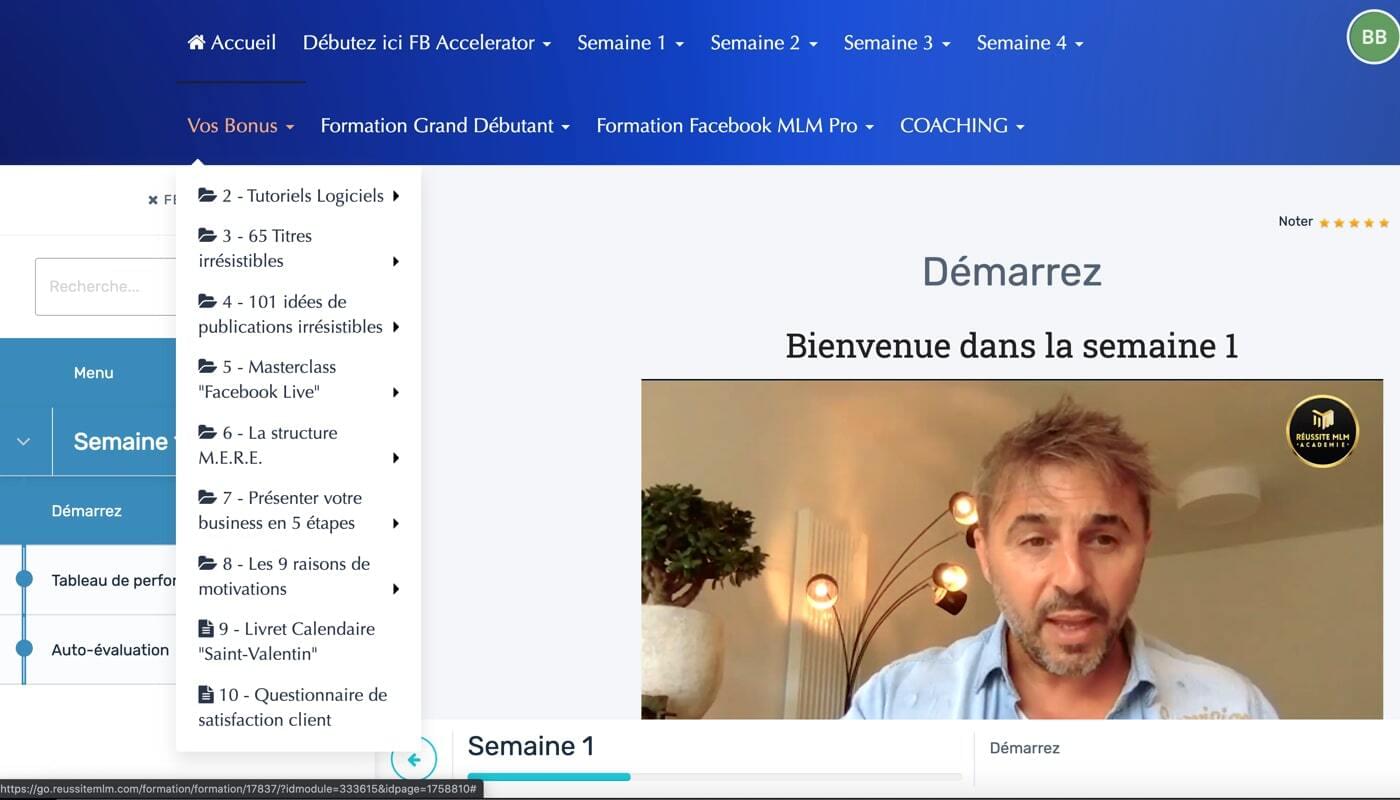The image size is (1400, 800).
Task: Open the COACHING menu
Action: click(x=962, y=126)
